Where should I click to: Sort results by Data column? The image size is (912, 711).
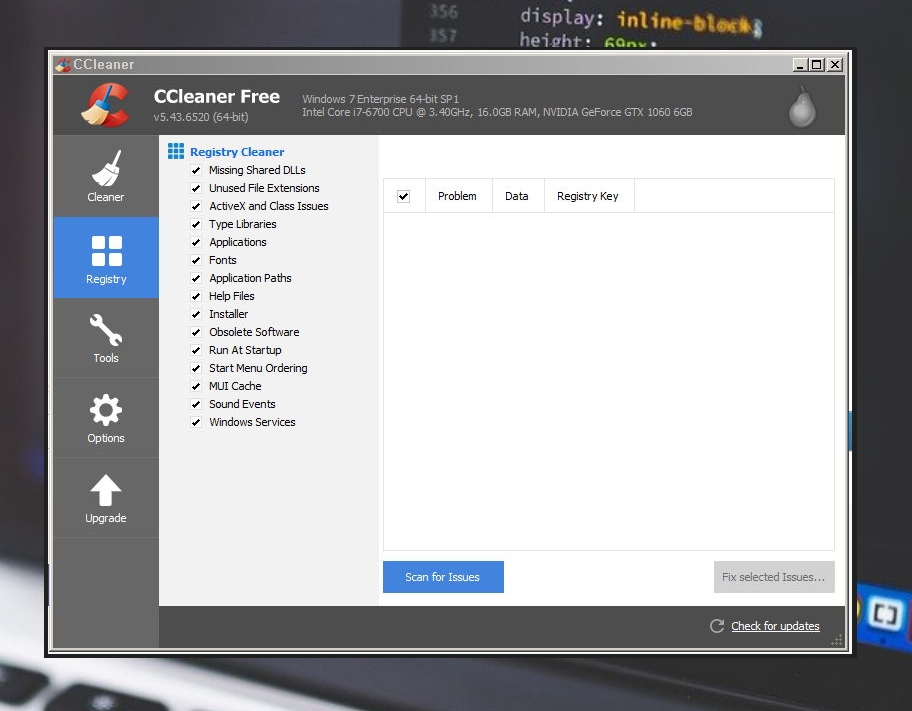[x=518, y=196]
